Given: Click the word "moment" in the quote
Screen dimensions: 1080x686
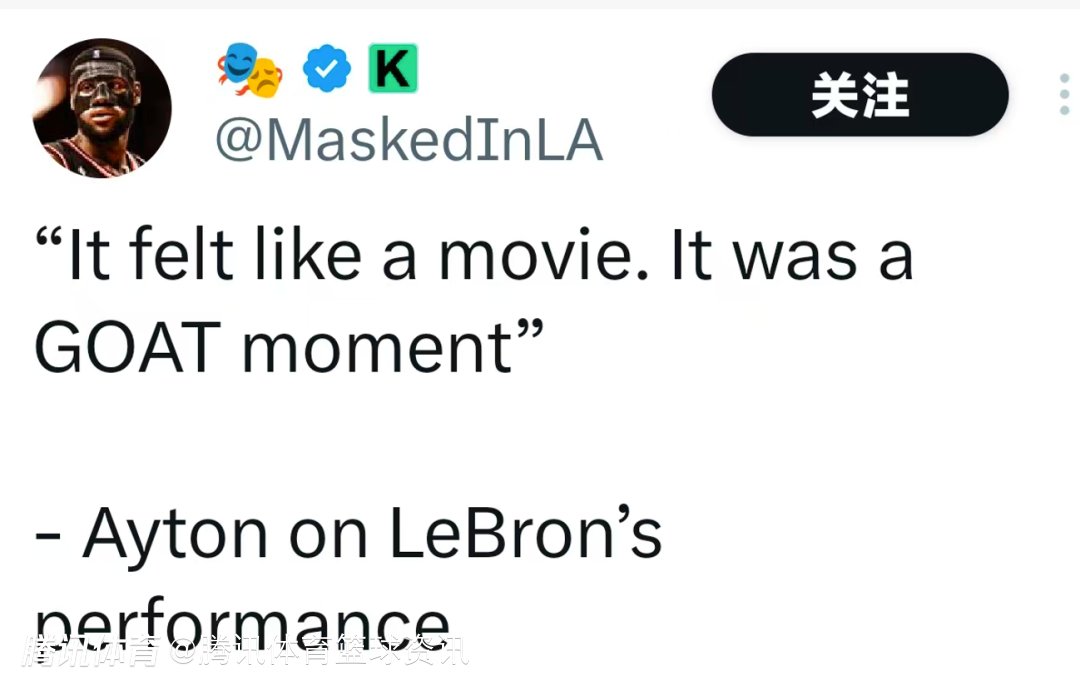Looking at the screenshot, I should tap(376, 348).
